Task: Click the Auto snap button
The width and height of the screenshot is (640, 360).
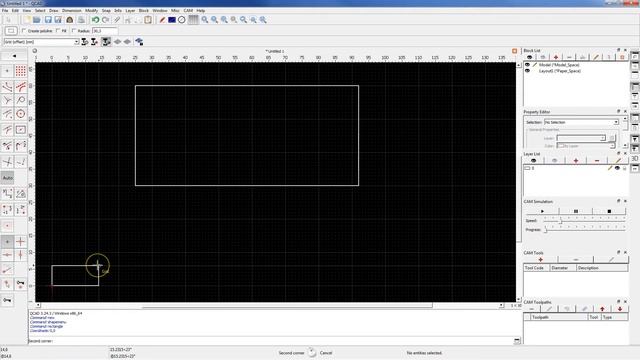Action: 7,178
